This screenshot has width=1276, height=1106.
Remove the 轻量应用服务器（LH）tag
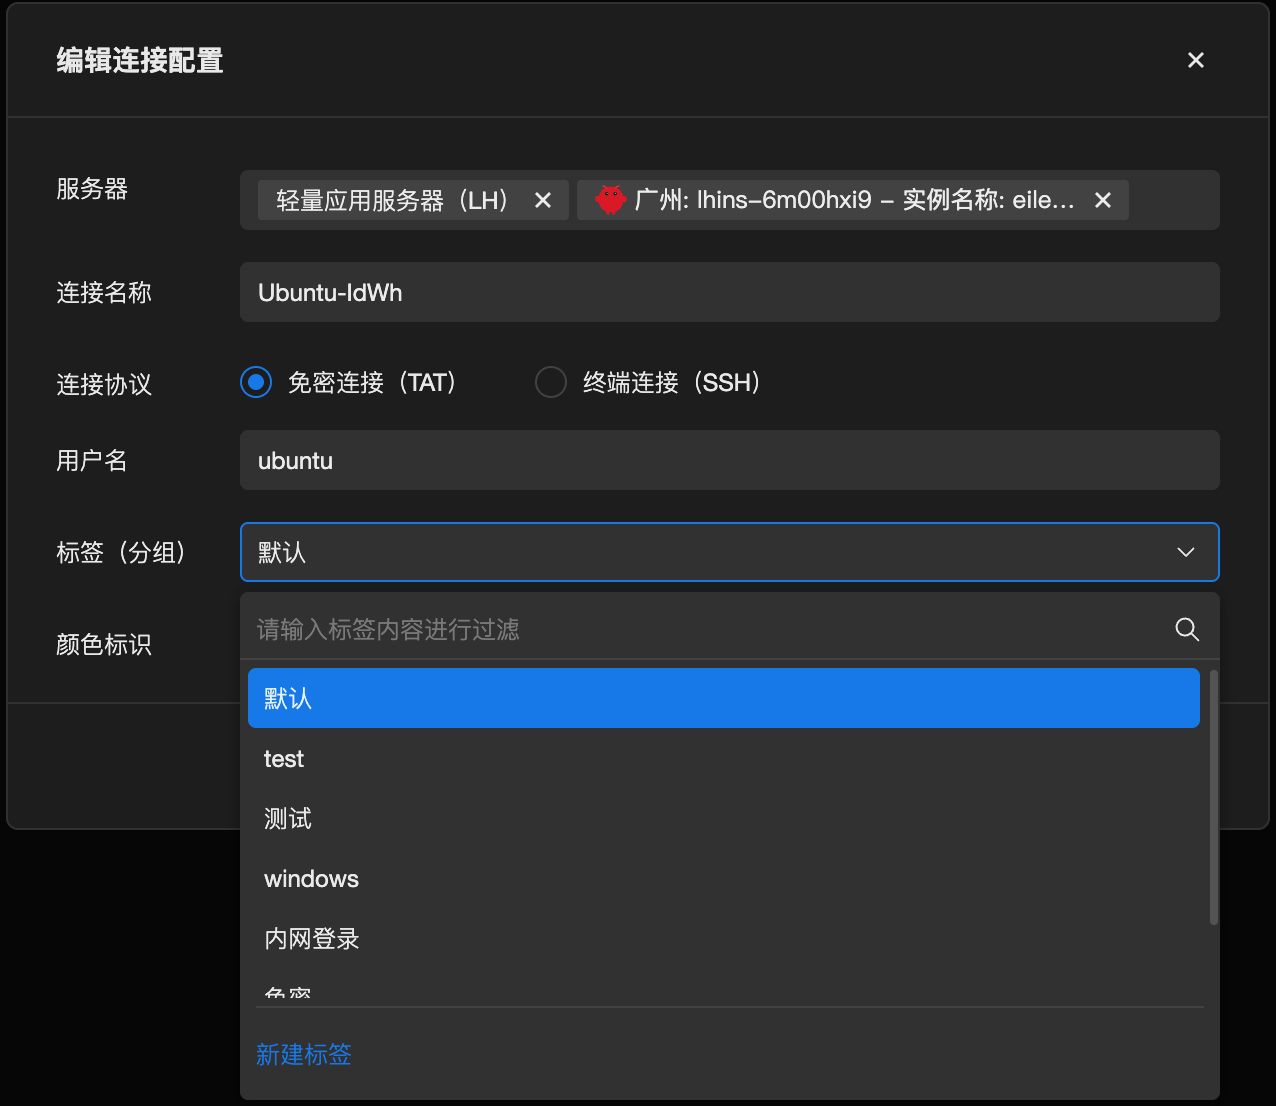click(543, 200)
